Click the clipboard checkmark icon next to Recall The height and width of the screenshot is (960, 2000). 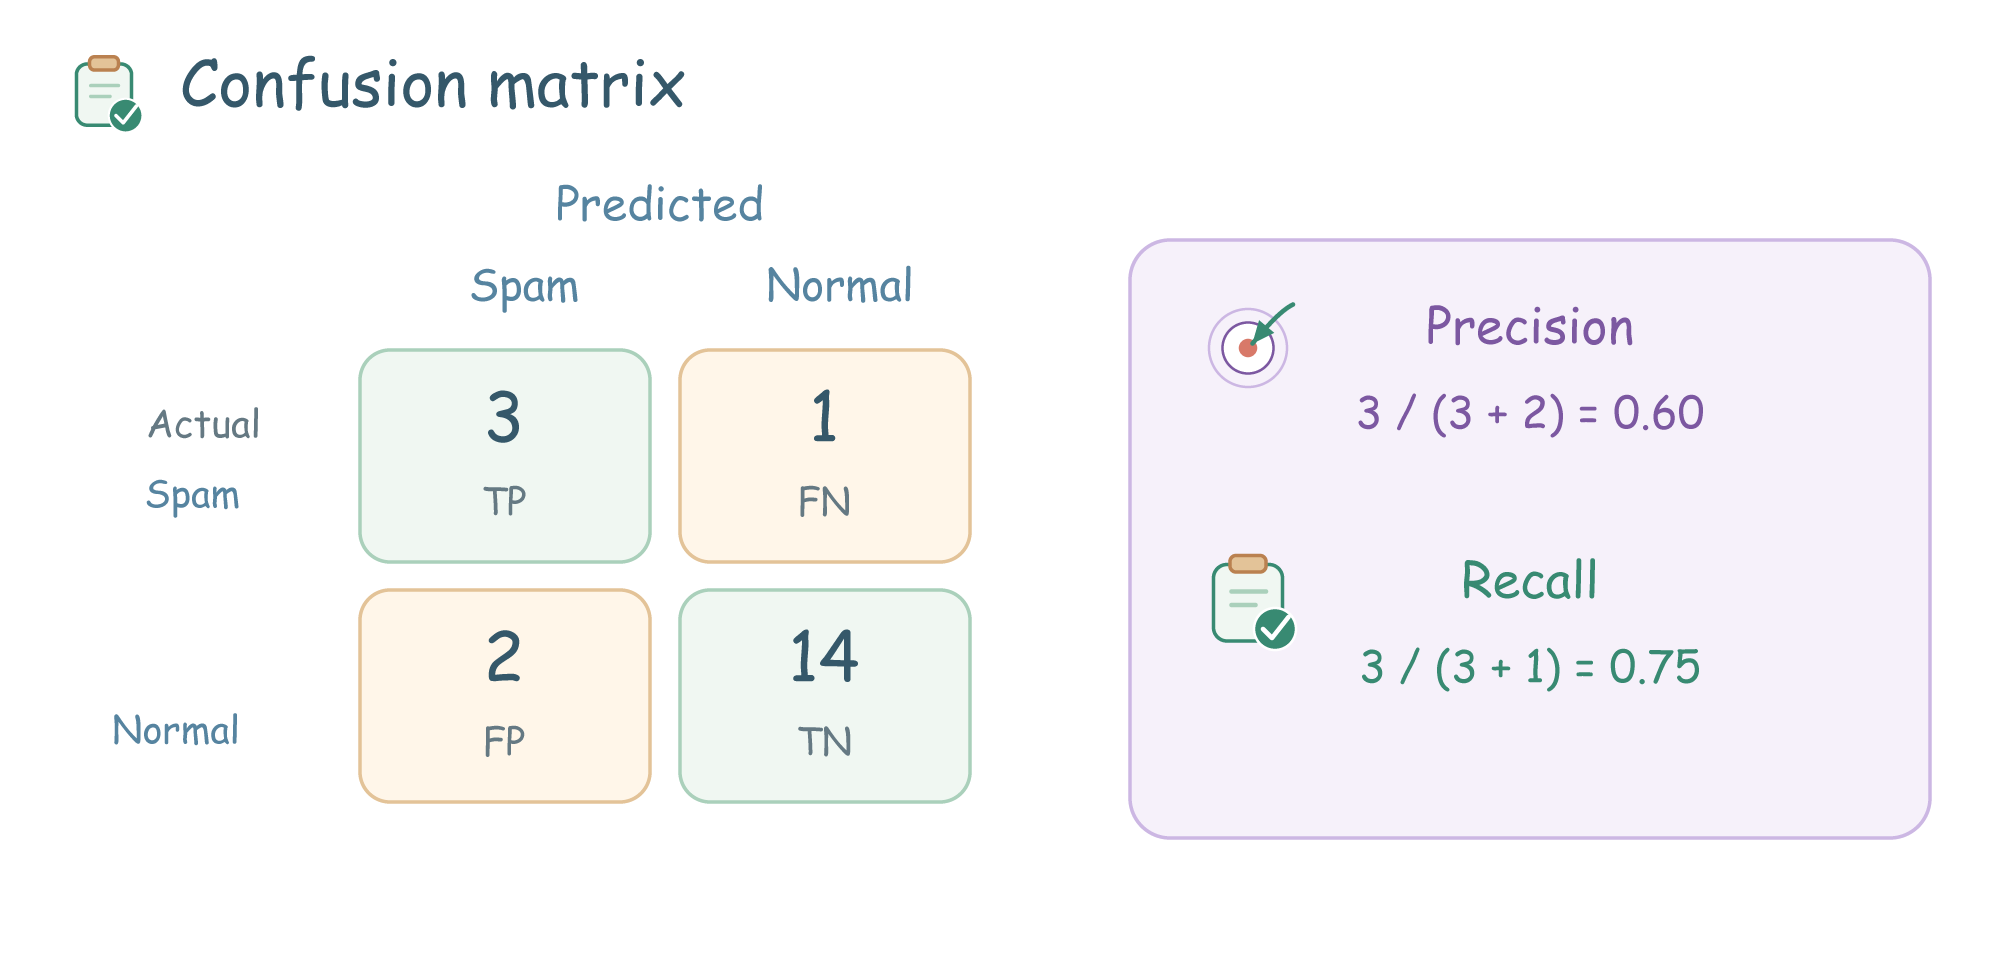tap(1254, 601)
